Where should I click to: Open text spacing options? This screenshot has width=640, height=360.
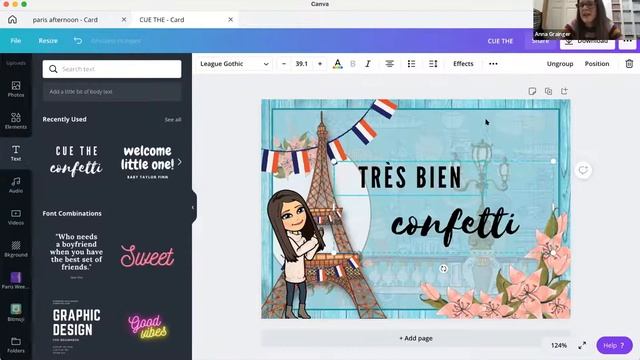433,64
